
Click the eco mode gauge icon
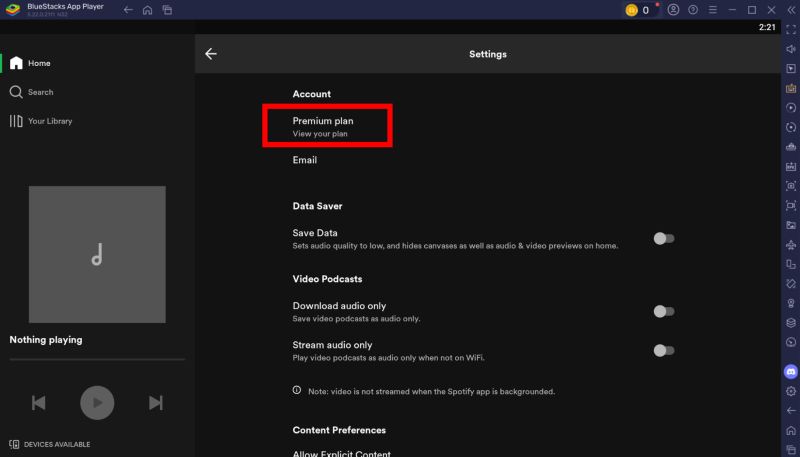pos(791,342)
